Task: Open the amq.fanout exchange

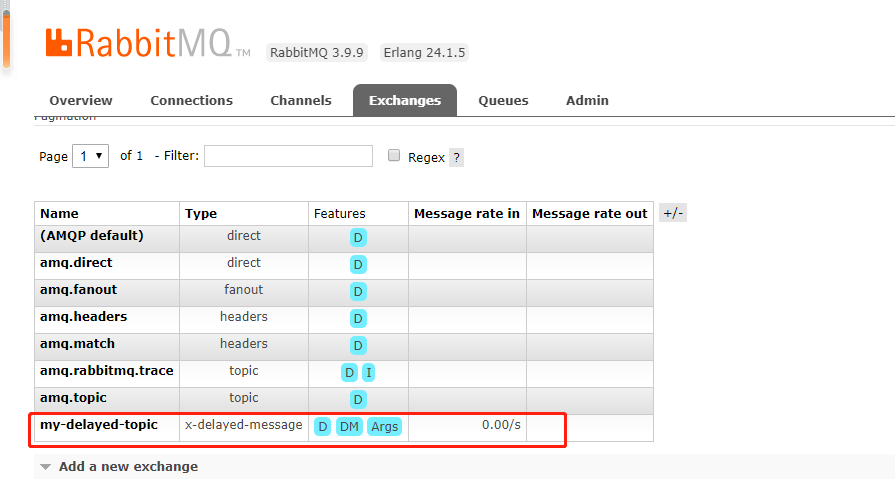Action: [78, 289]
